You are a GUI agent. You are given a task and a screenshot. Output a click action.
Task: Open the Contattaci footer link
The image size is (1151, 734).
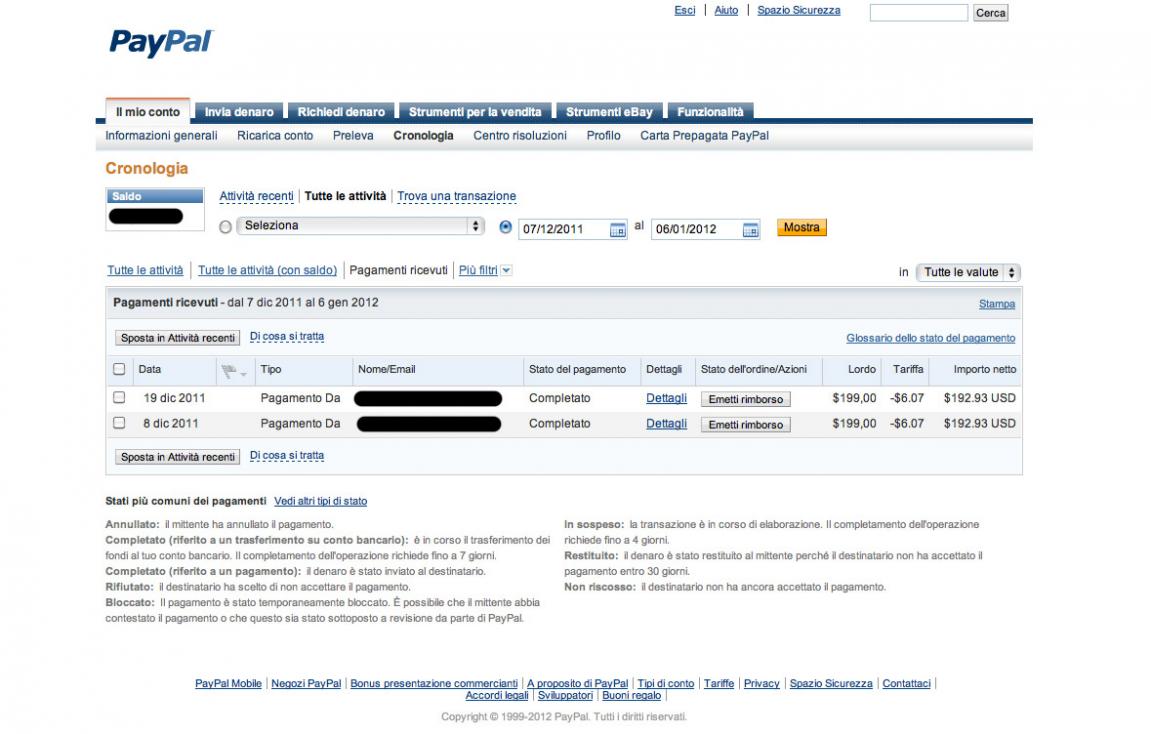click(x=906, y=683)
